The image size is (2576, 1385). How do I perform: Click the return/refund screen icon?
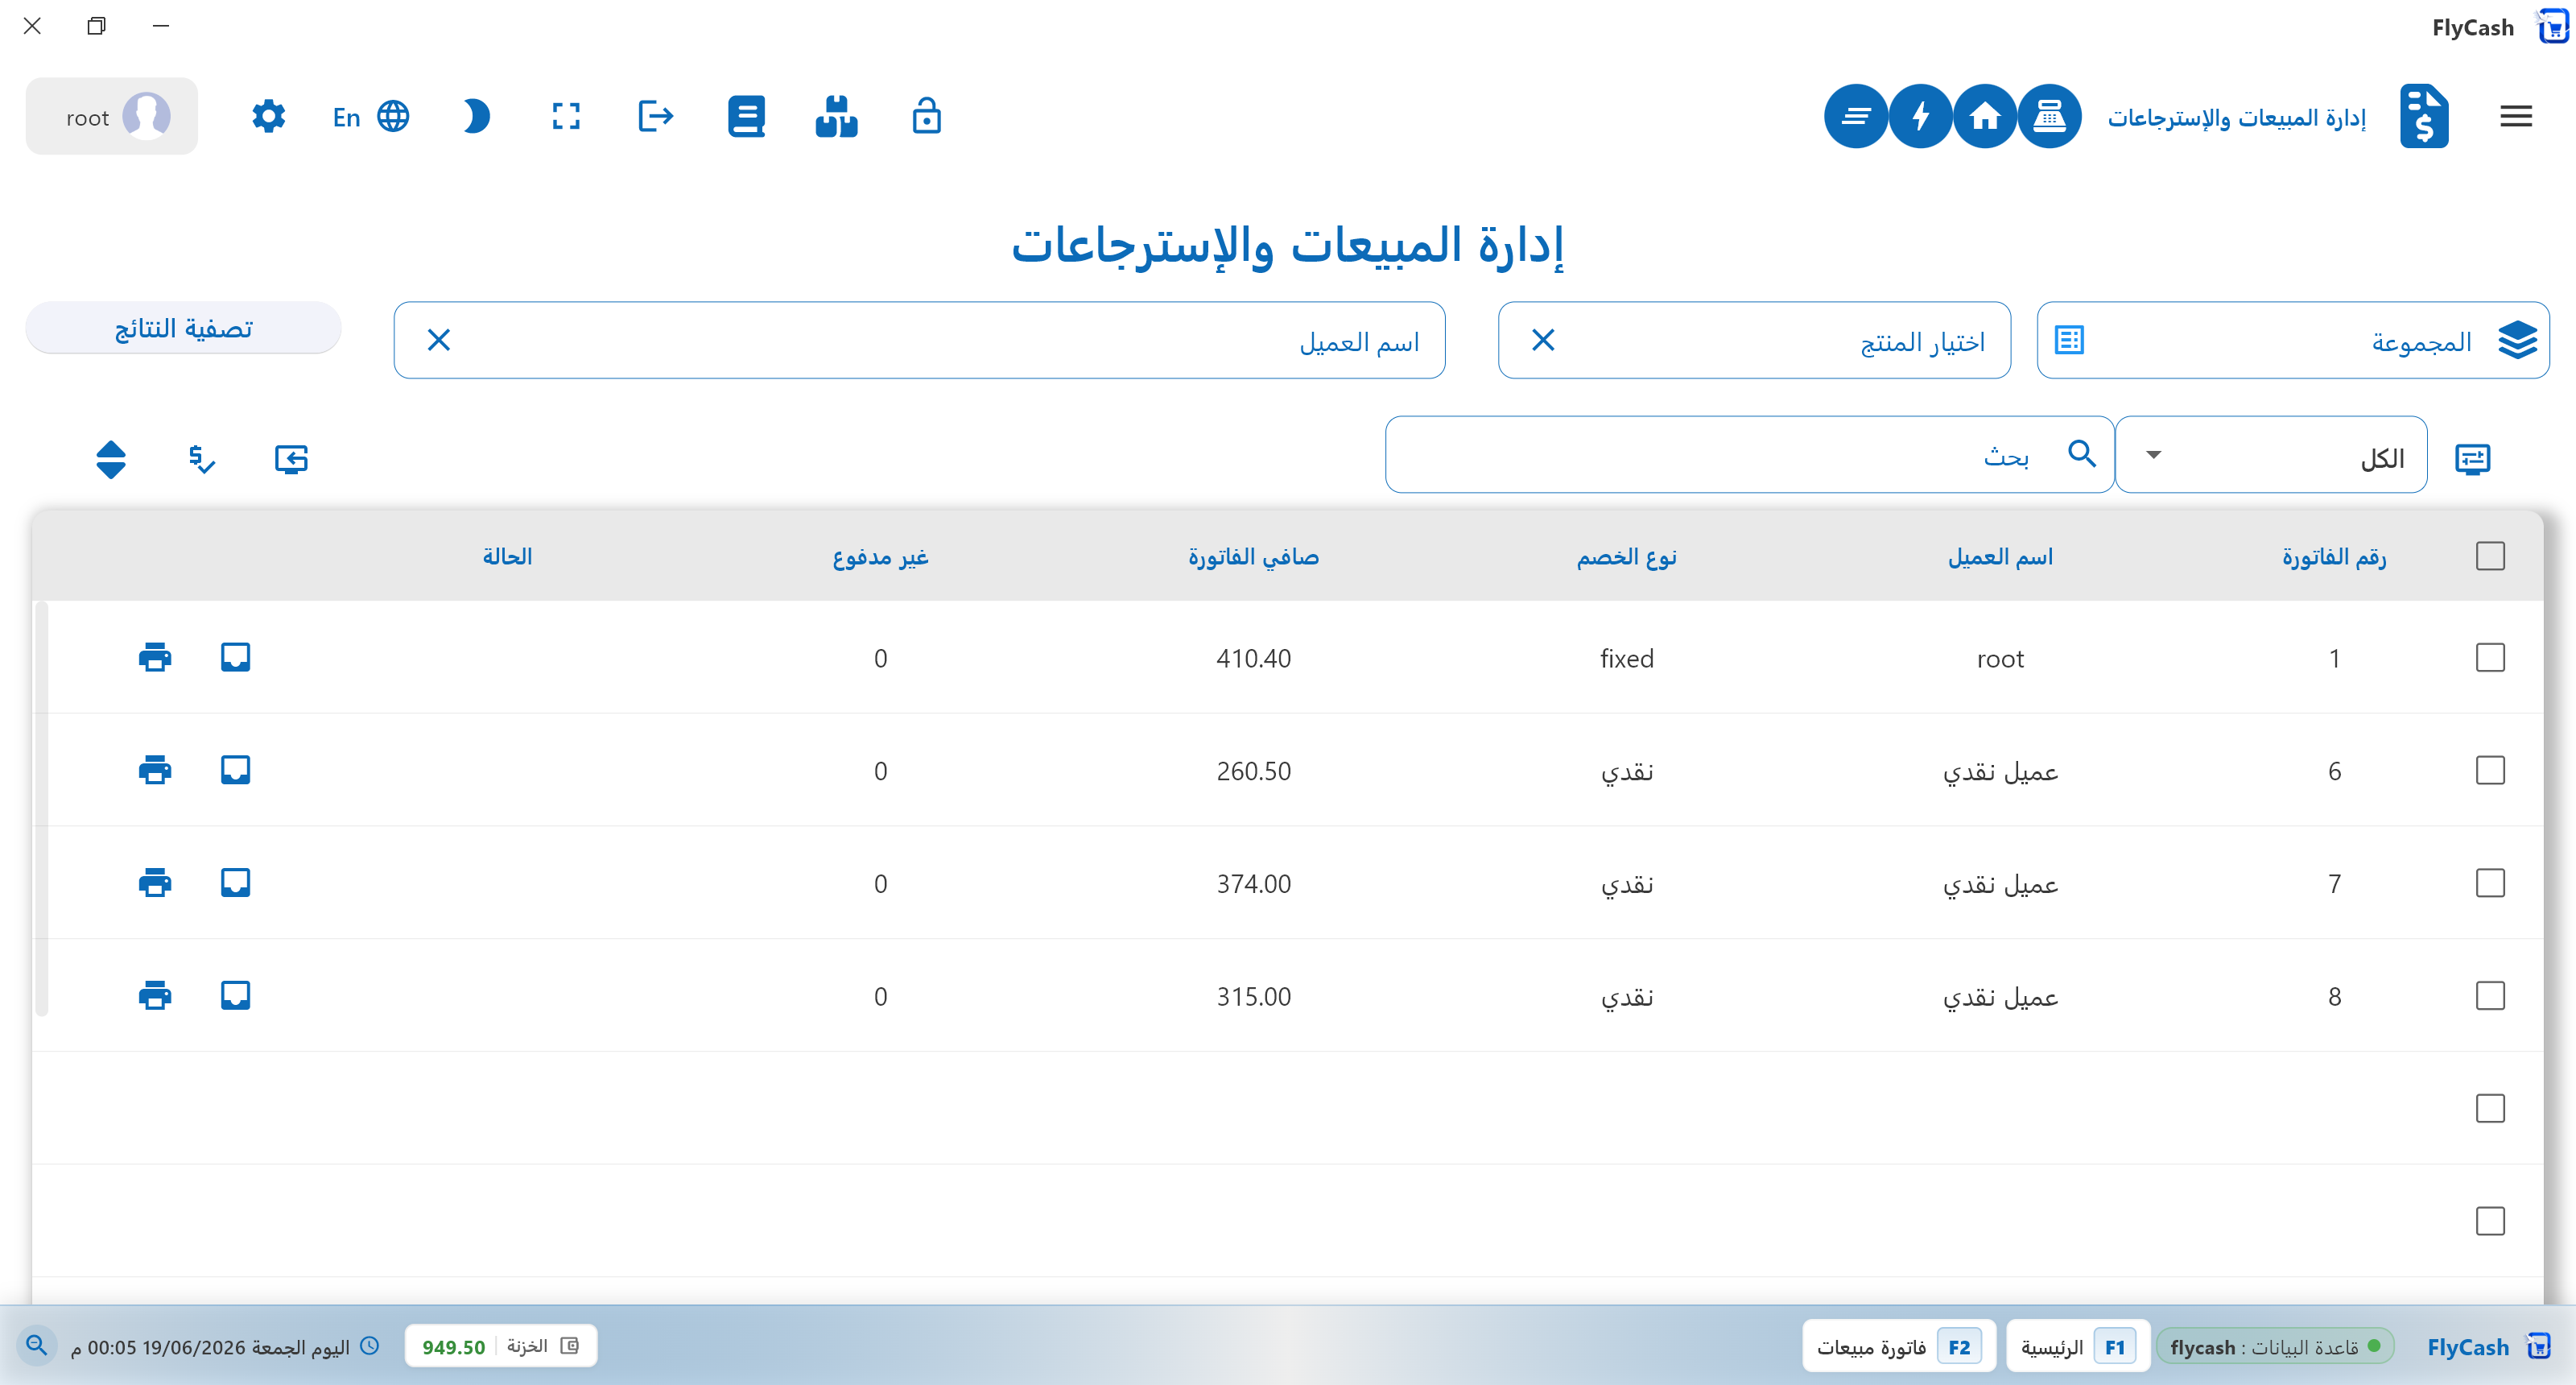pos(291,459)
